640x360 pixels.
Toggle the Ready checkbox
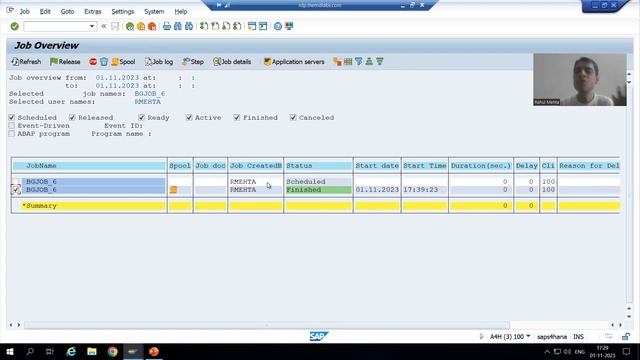coord(141,118)
